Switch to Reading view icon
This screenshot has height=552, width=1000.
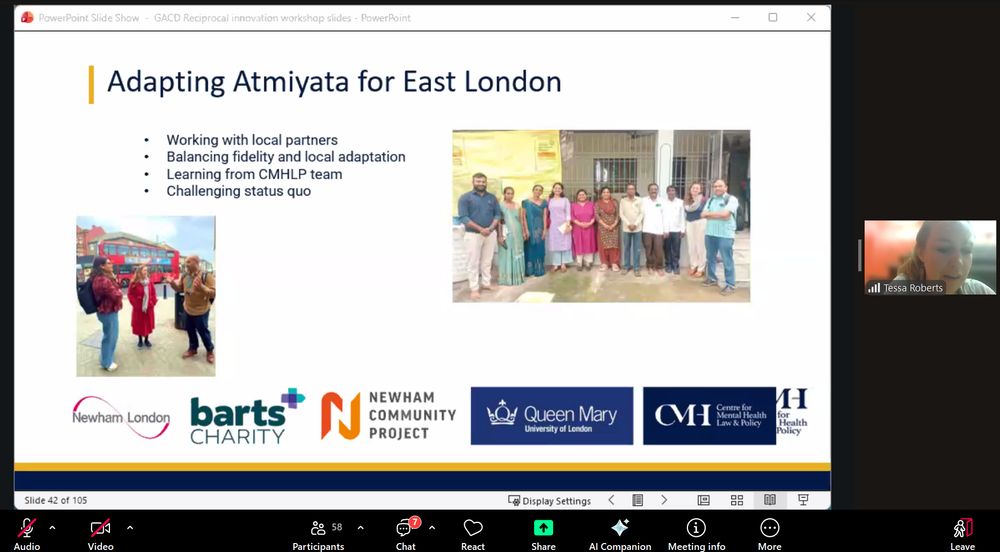pos(770,500)
